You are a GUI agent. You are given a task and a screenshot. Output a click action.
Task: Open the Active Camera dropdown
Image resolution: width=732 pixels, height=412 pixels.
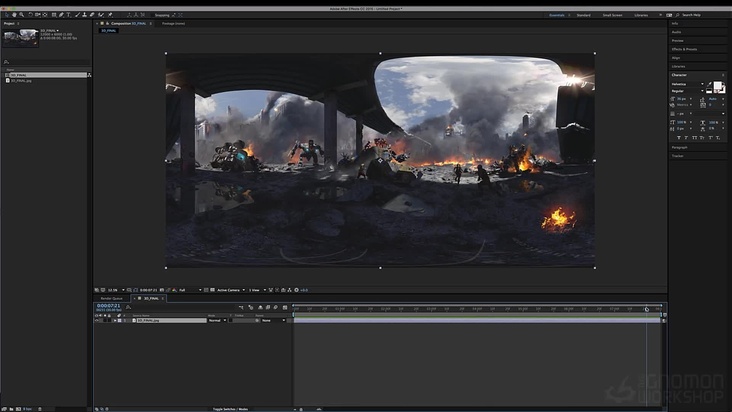(x=231, y=290)
